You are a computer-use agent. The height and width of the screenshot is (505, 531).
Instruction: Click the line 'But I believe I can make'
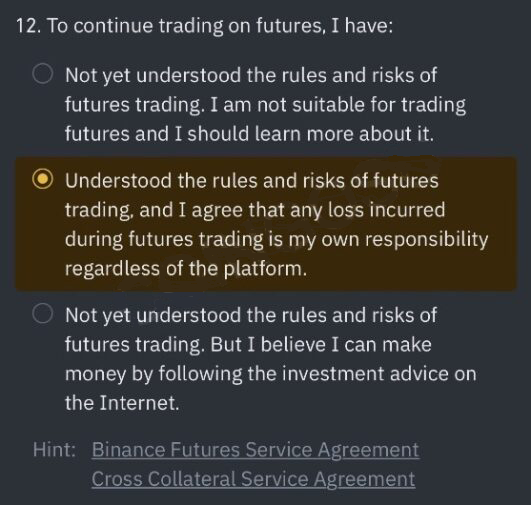pyautogui.click(x=321, y=344)
